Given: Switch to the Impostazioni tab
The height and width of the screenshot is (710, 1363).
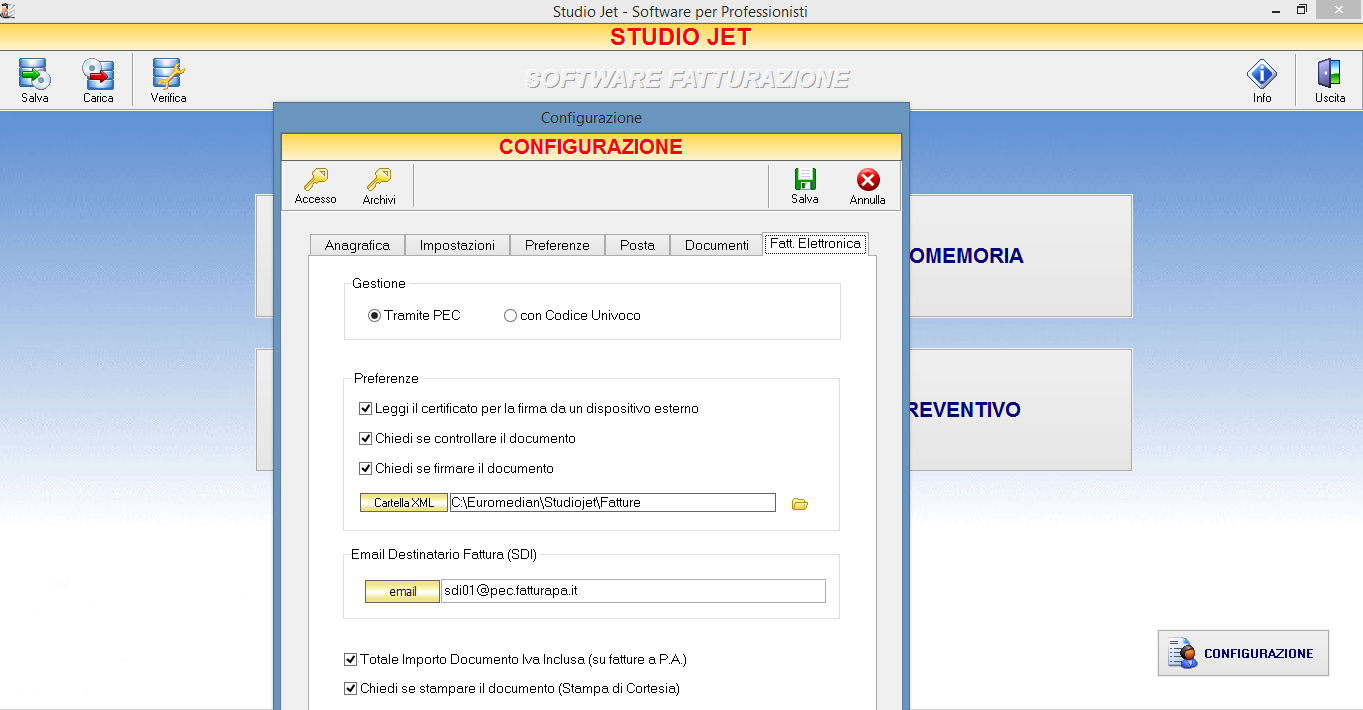Looking at the screenshot, I should [457, 245].
